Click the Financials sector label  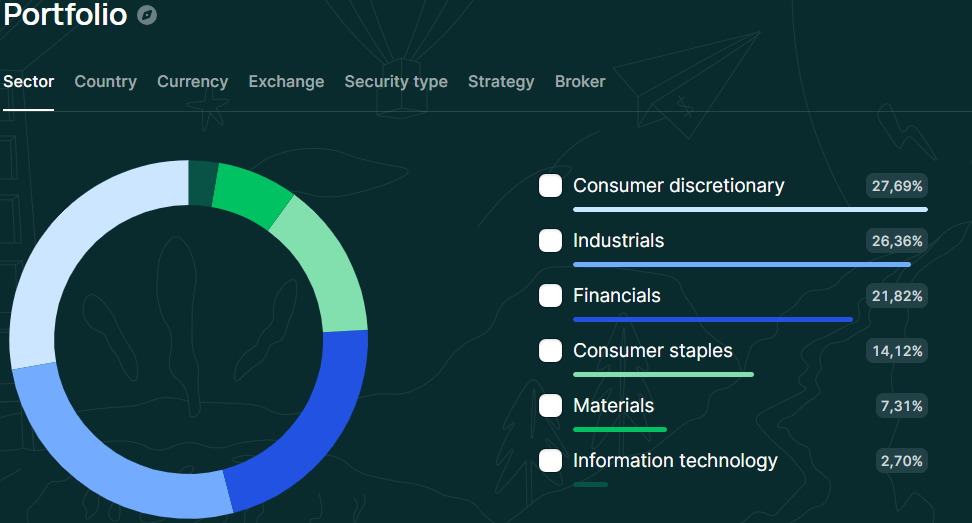[x=617, y=296]
